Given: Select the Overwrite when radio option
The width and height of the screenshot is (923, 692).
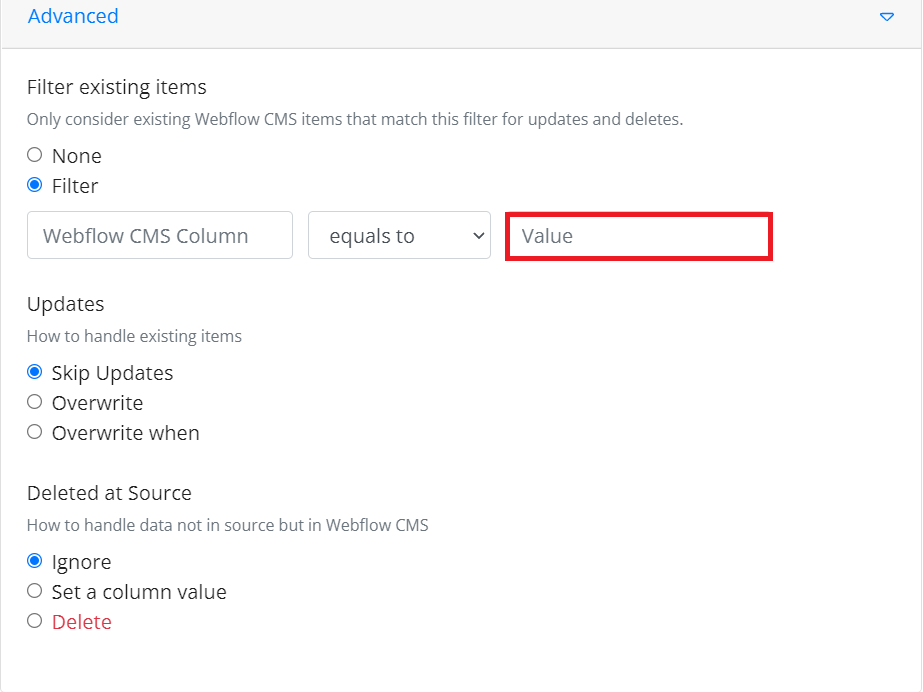Looking at the screenshot, I should (x=35, y=432).
